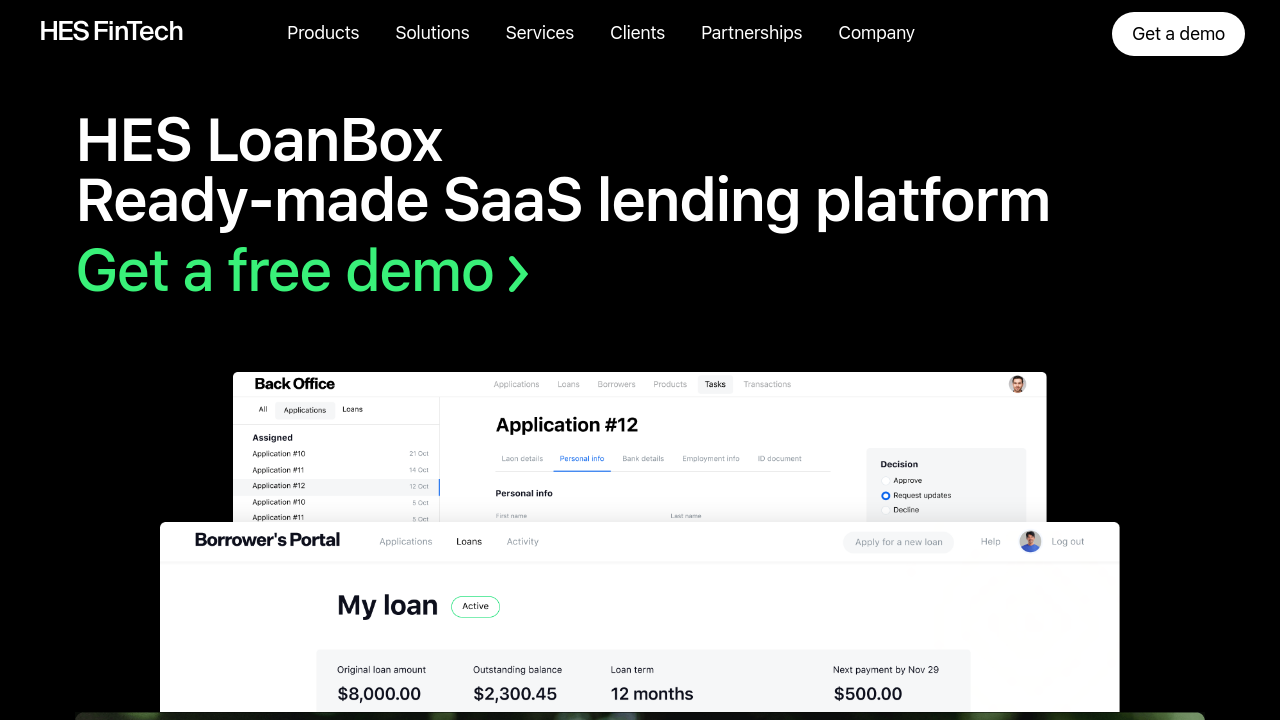
Task: Choose the Decline decision radio button
Action: pos(886,510)
